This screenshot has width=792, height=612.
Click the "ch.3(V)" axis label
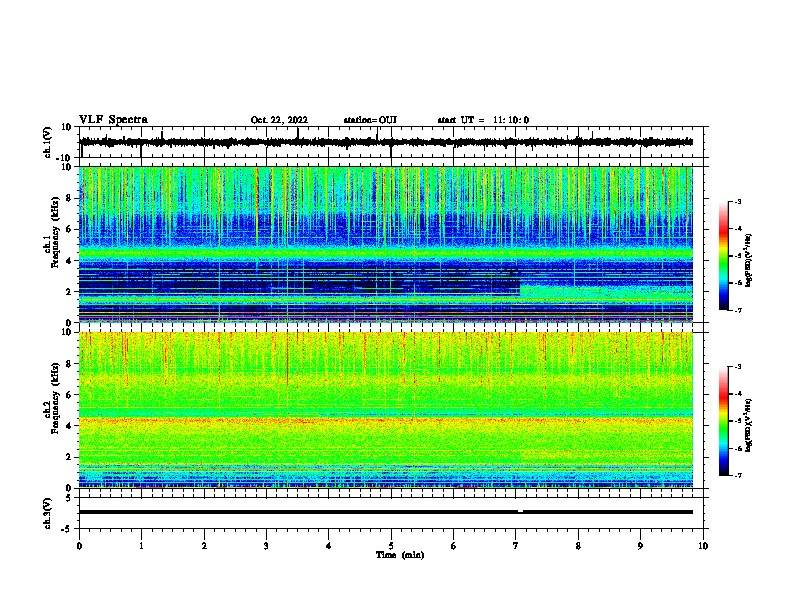click(x=49, y=513)
